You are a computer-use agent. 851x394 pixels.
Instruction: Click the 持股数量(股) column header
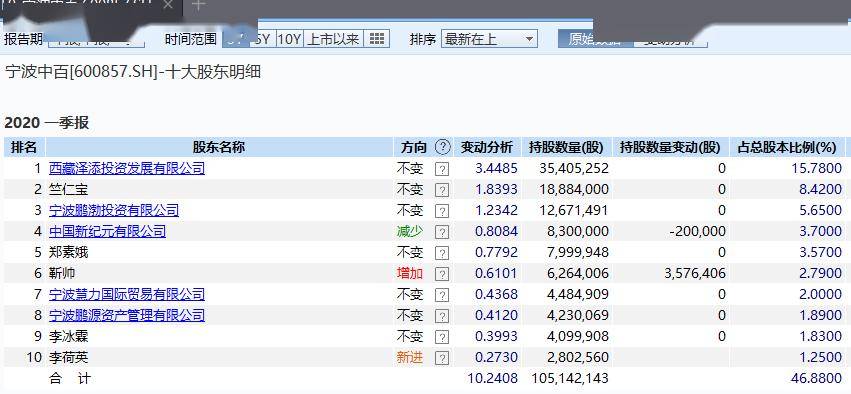coord(567,147)
